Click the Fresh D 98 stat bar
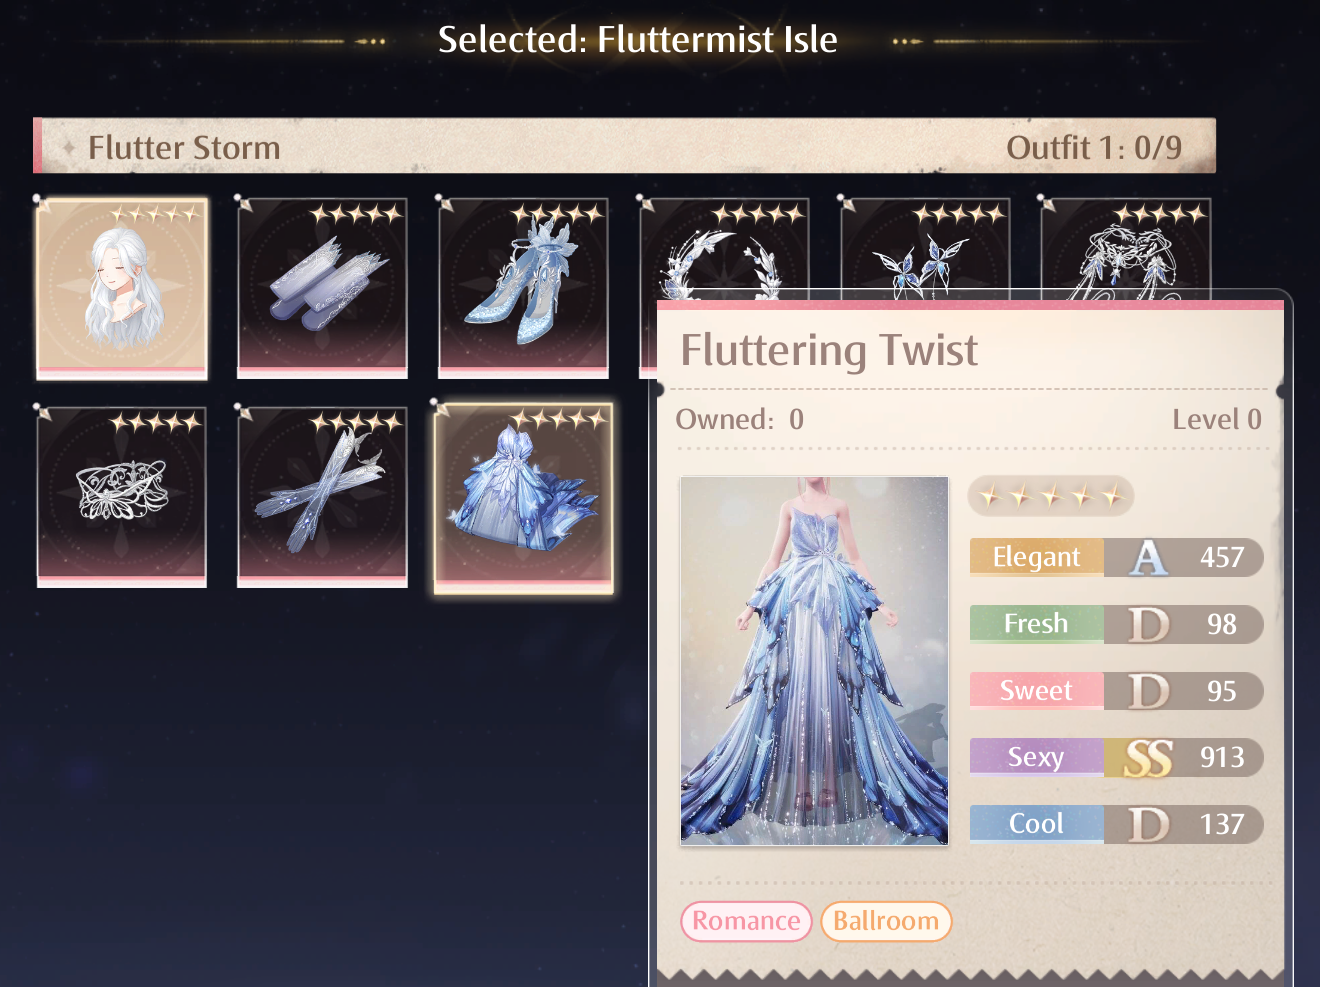The height and width of the screenshot is (987, 1320). (x=1116, y=624)
